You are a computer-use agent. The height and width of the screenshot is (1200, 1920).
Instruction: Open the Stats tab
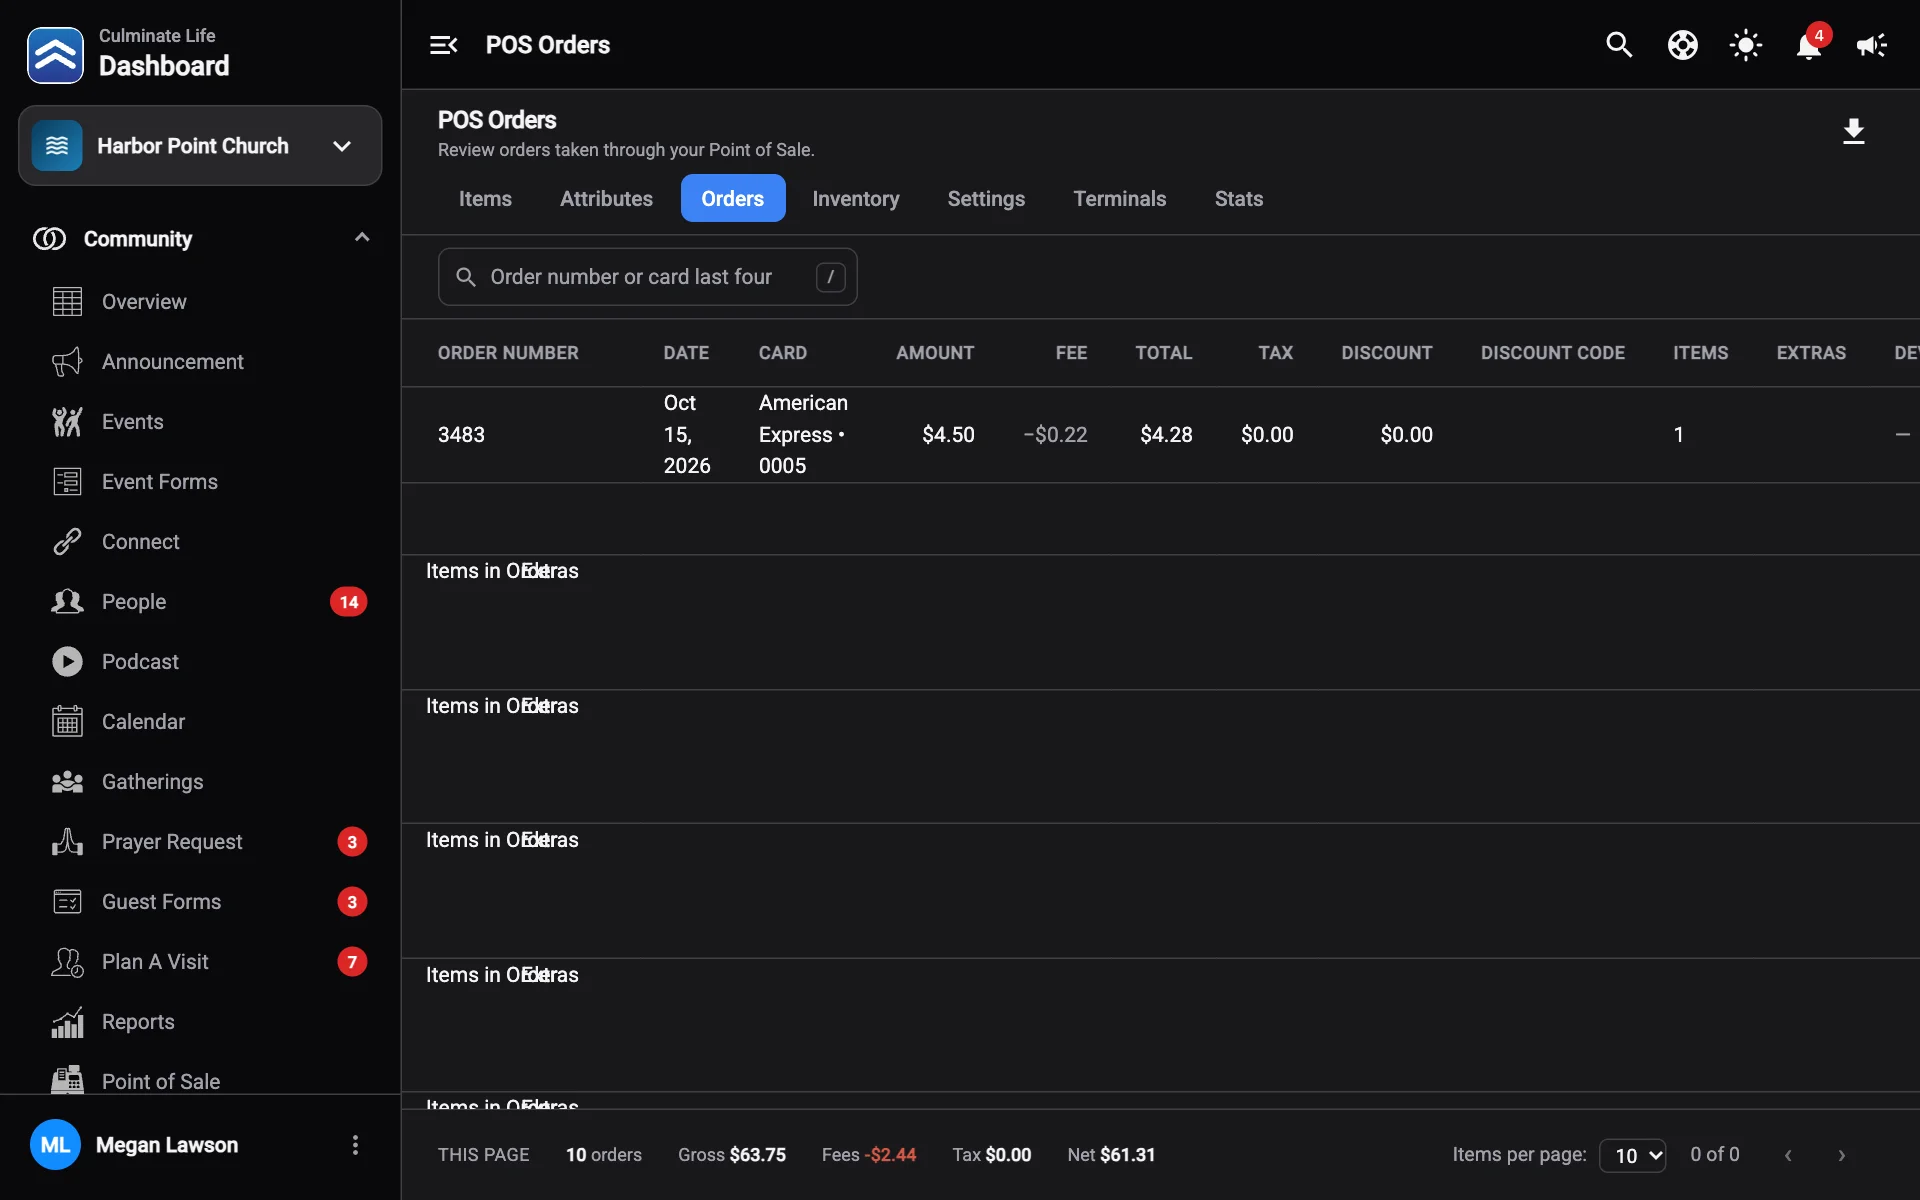1238,199
